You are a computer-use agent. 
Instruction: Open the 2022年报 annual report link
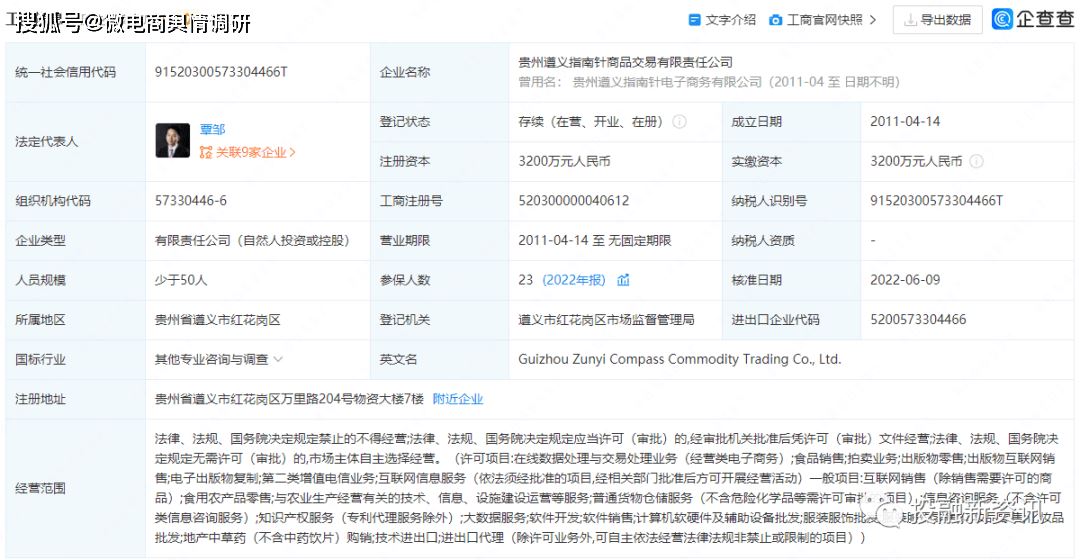[x=573, y=280]
